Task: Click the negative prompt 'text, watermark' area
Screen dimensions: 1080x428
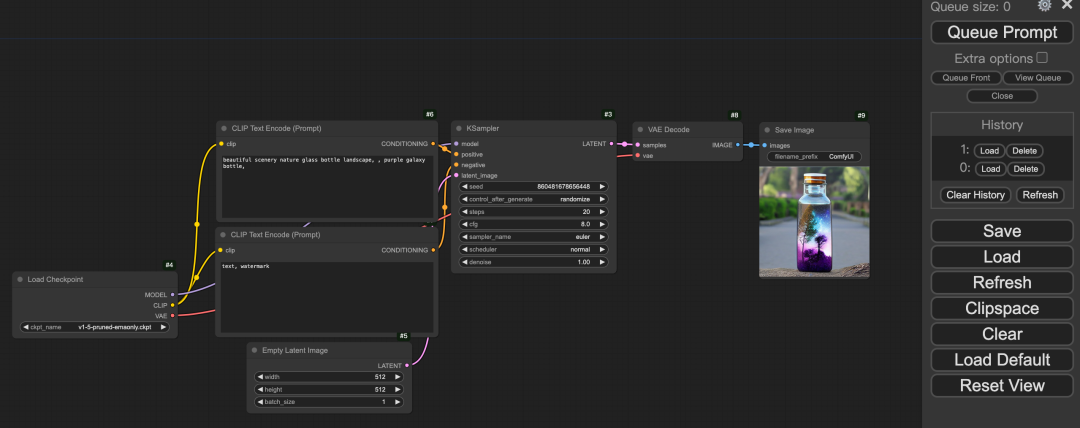Action: pos(327,297)
